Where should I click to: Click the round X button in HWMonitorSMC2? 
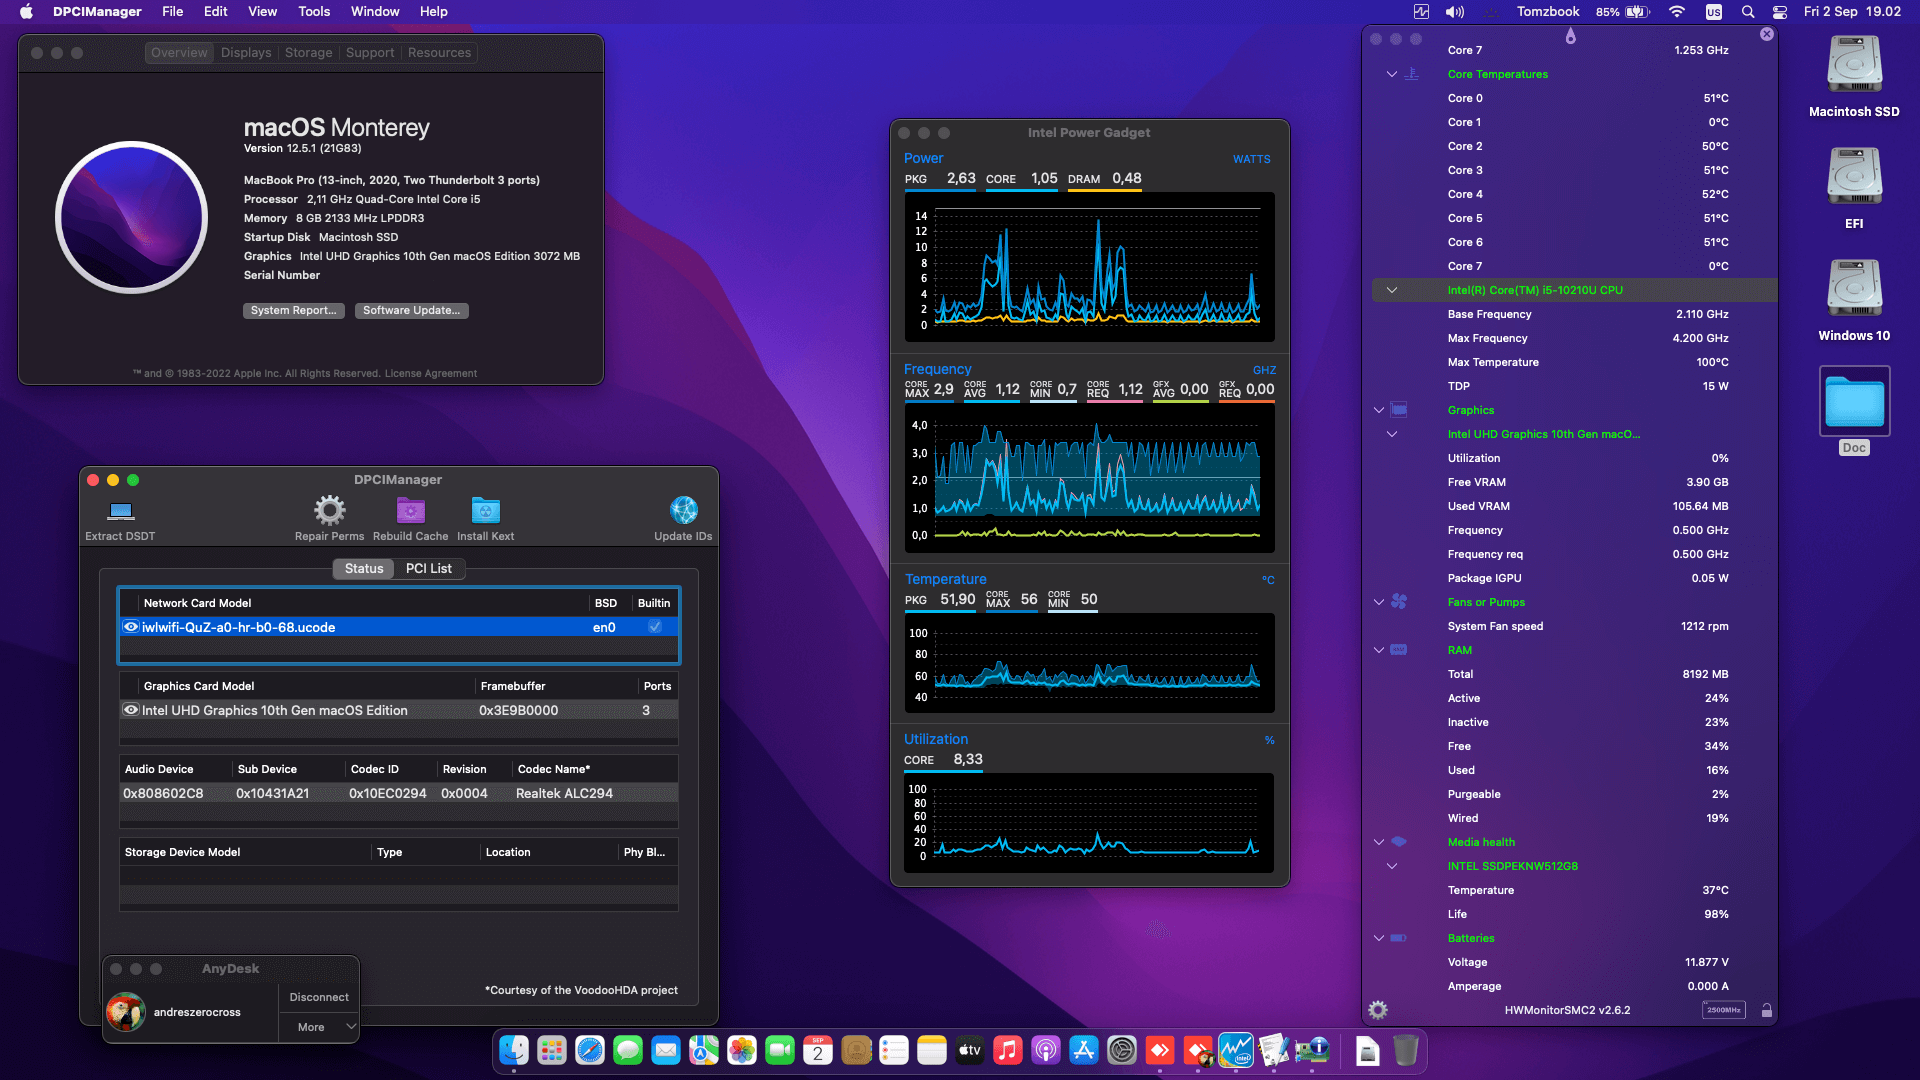click(x=1767, y=34)
